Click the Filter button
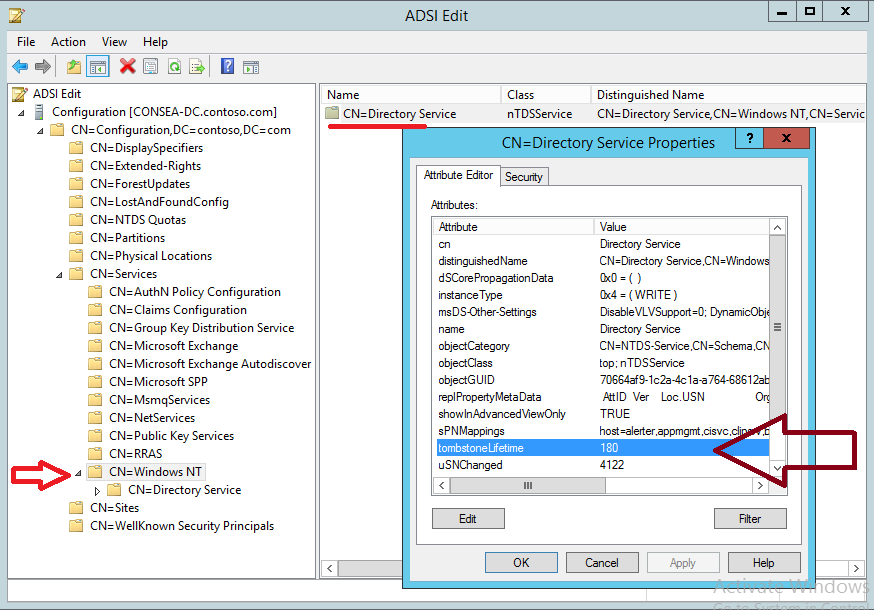 click(x=750, y=519)
